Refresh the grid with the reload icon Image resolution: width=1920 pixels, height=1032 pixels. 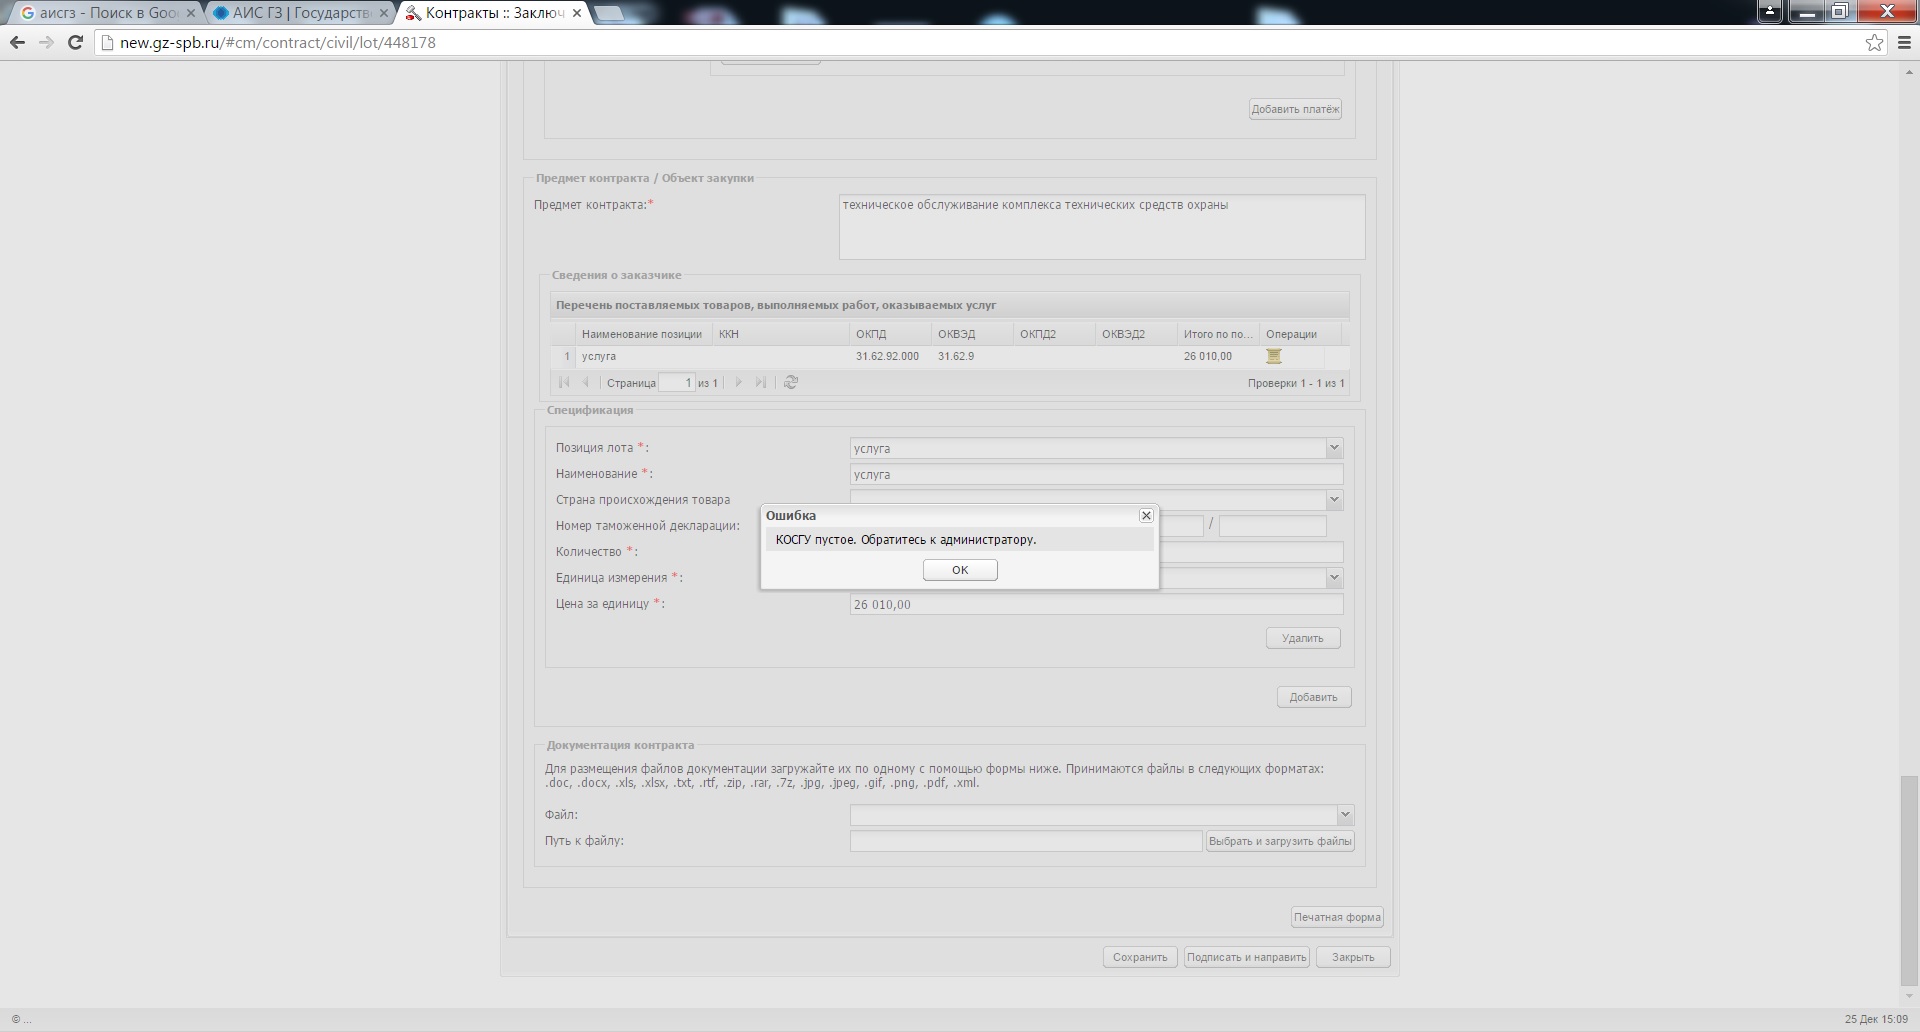[791, 382]
